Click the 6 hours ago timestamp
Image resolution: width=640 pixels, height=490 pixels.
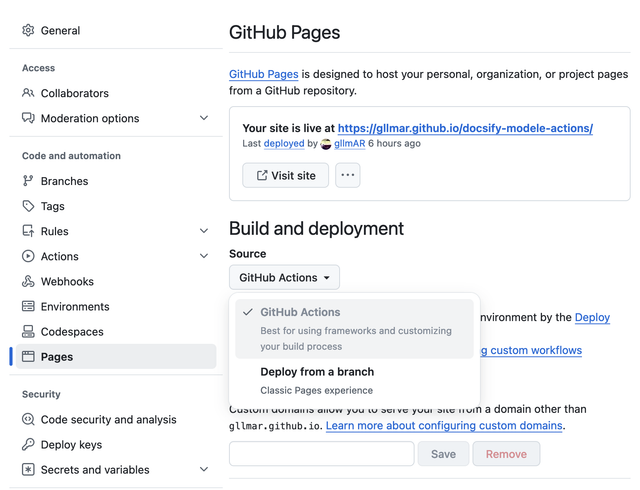click(x=394, y=144)
